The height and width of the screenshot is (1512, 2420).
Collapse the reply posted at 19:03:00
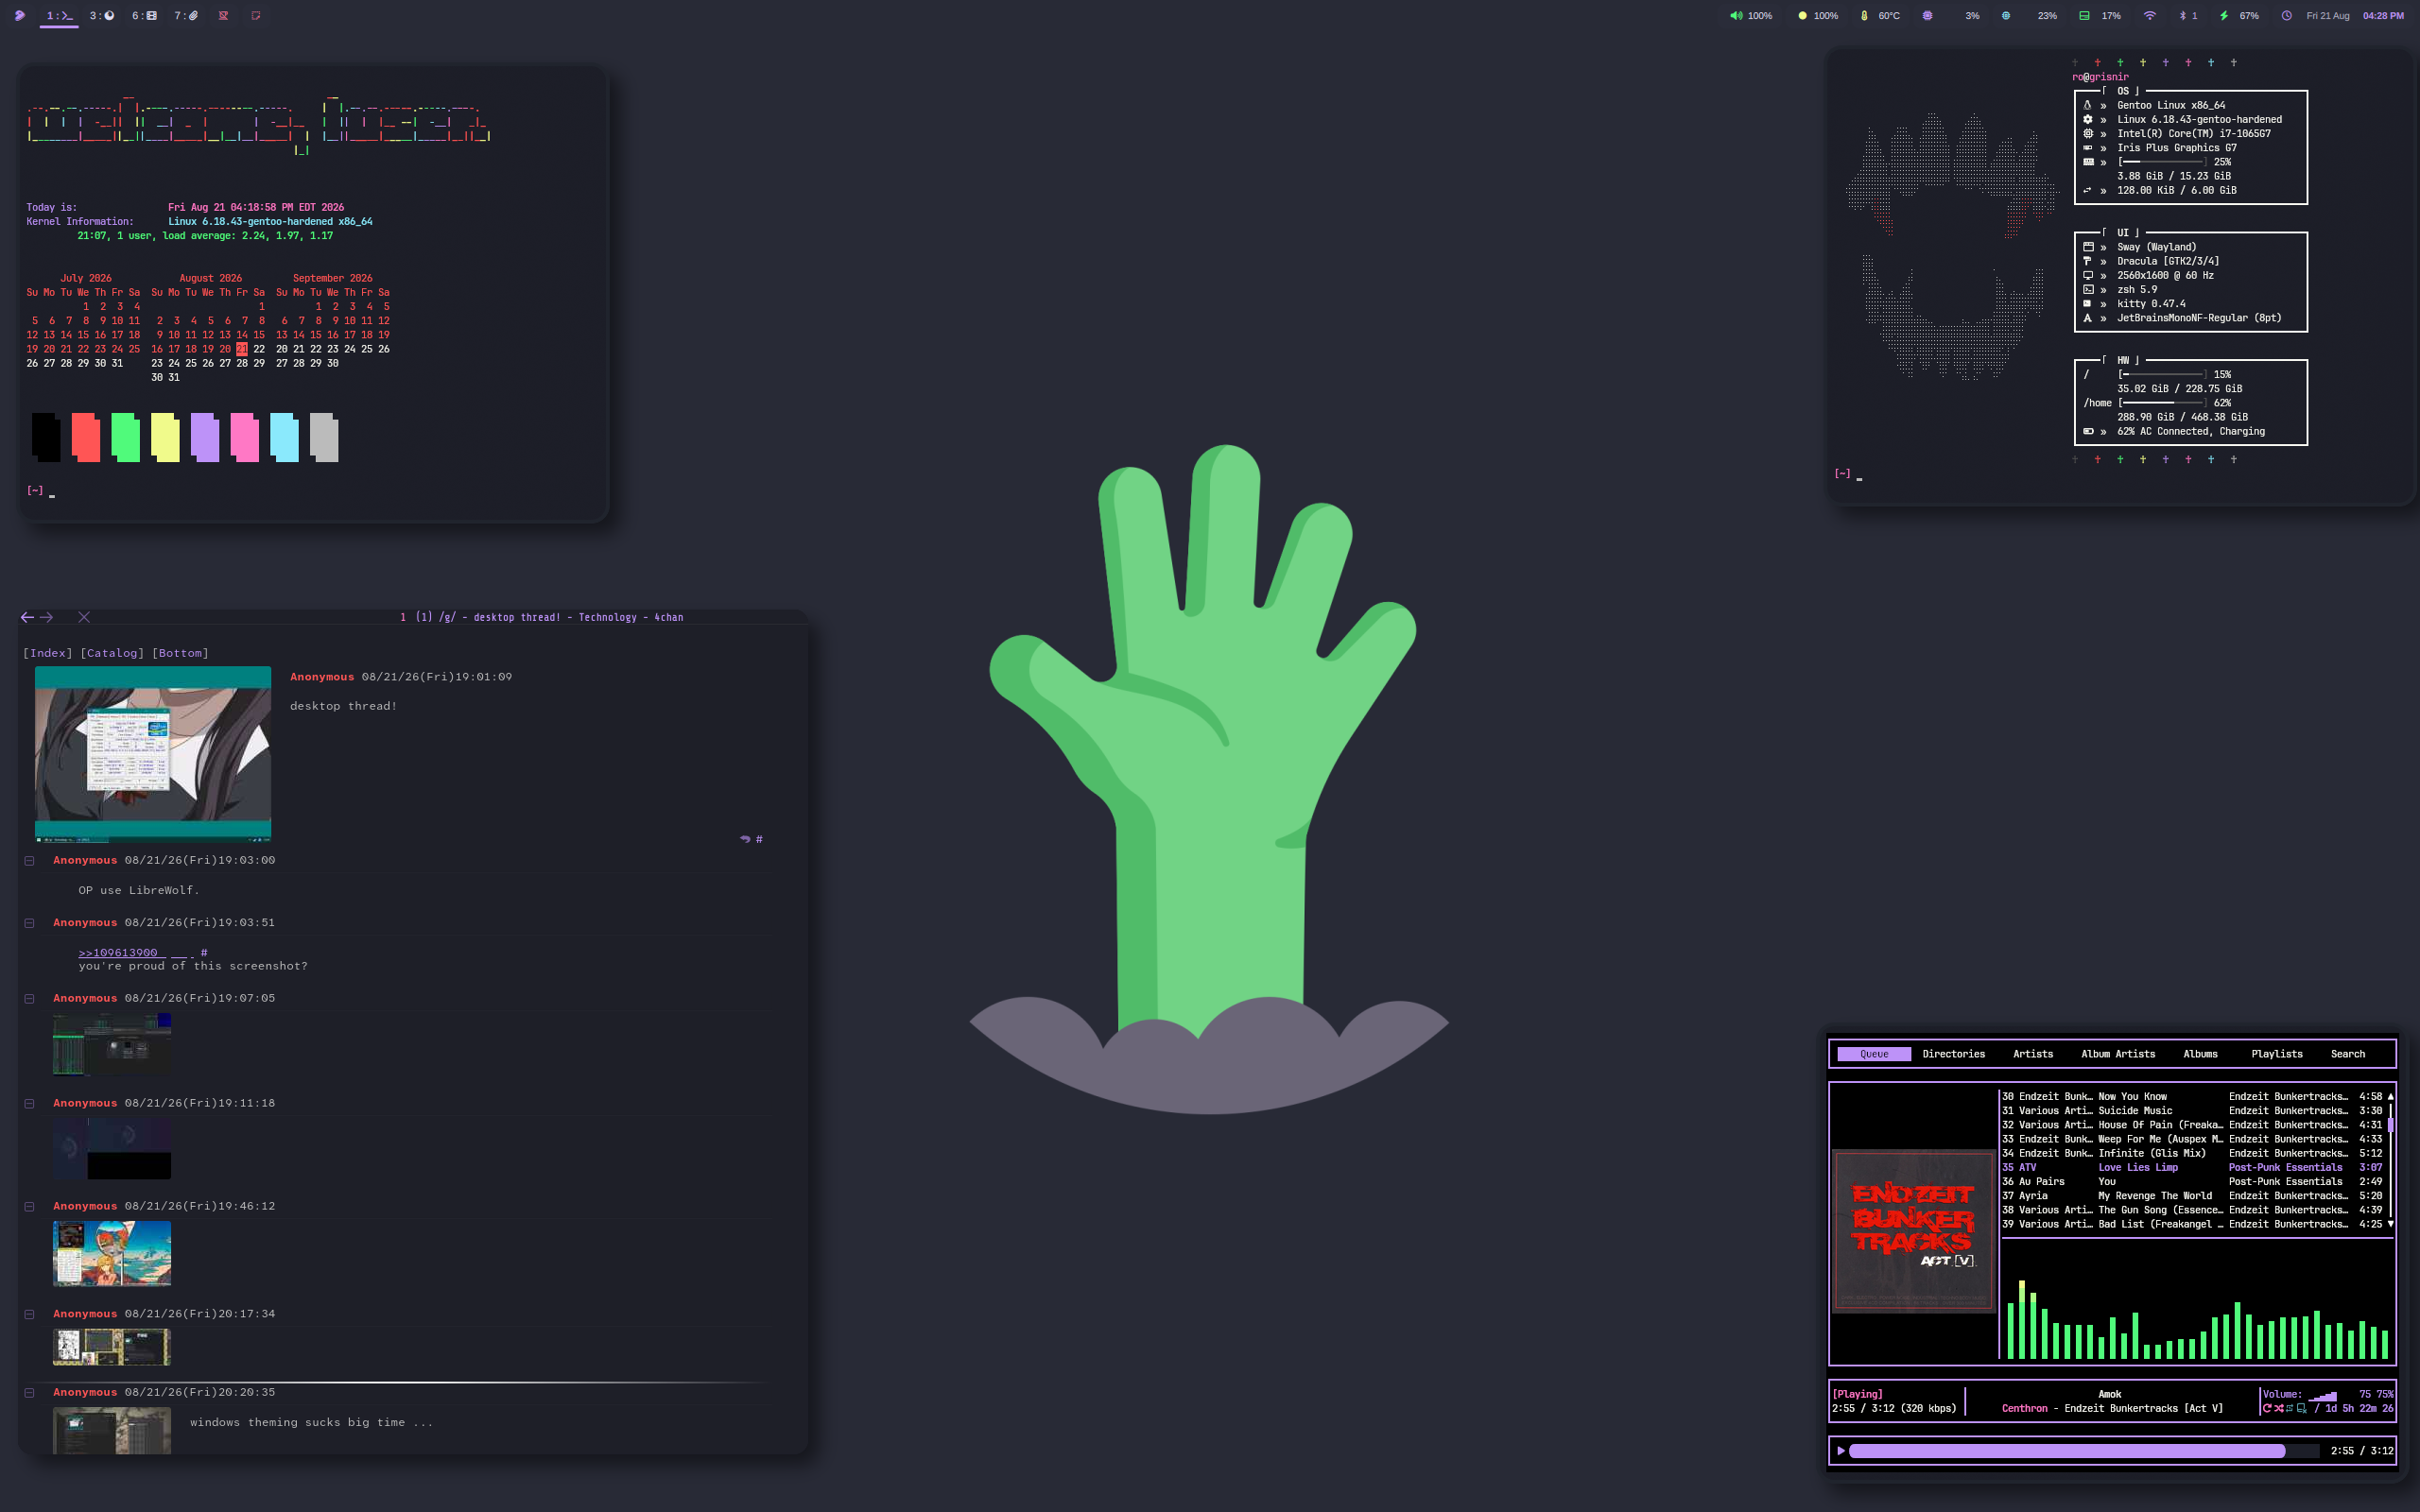(29, 861)
